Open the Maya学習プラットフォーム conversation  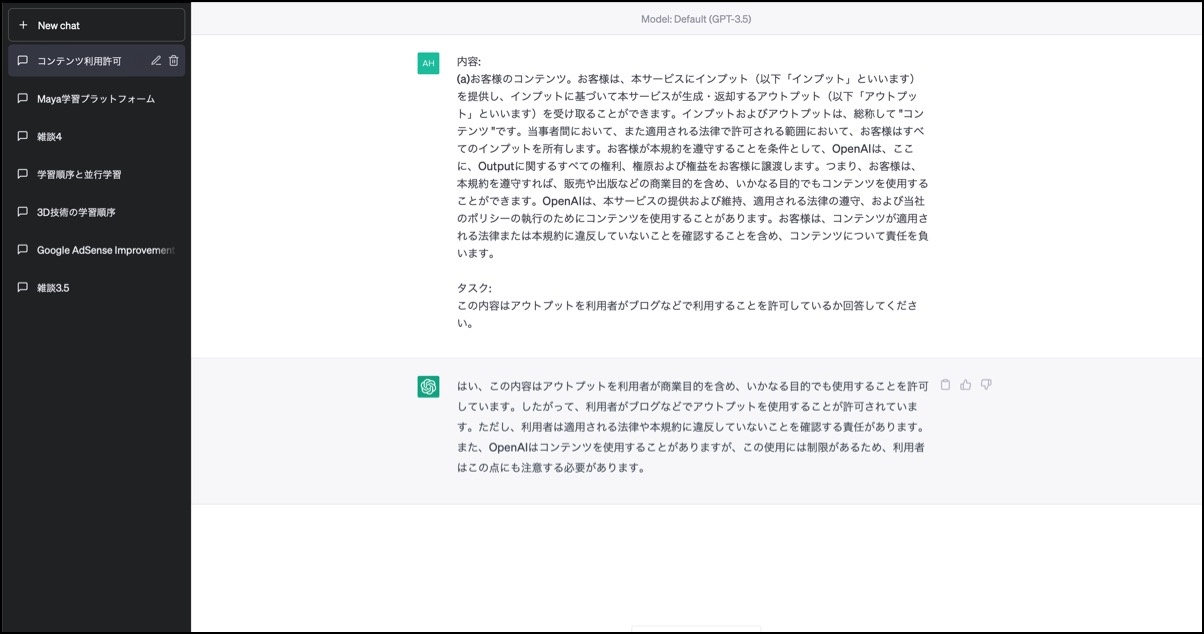(x=96, y=99)
